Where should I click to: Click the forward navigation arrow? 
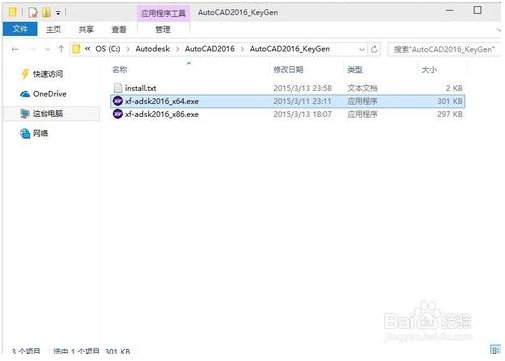coord(33,49)
